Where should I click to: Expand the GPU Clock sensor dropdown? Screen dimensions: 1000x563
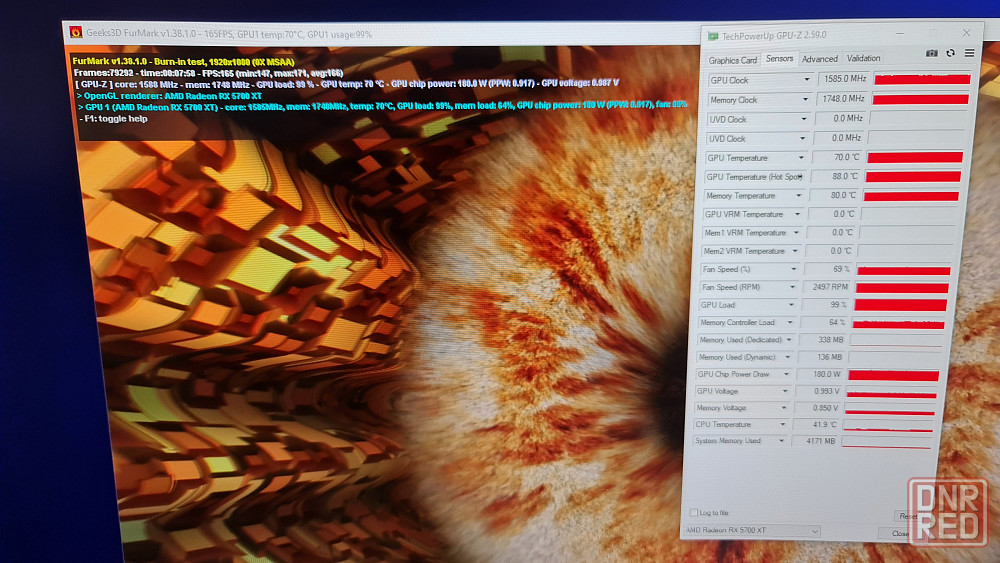coord(807,80)
